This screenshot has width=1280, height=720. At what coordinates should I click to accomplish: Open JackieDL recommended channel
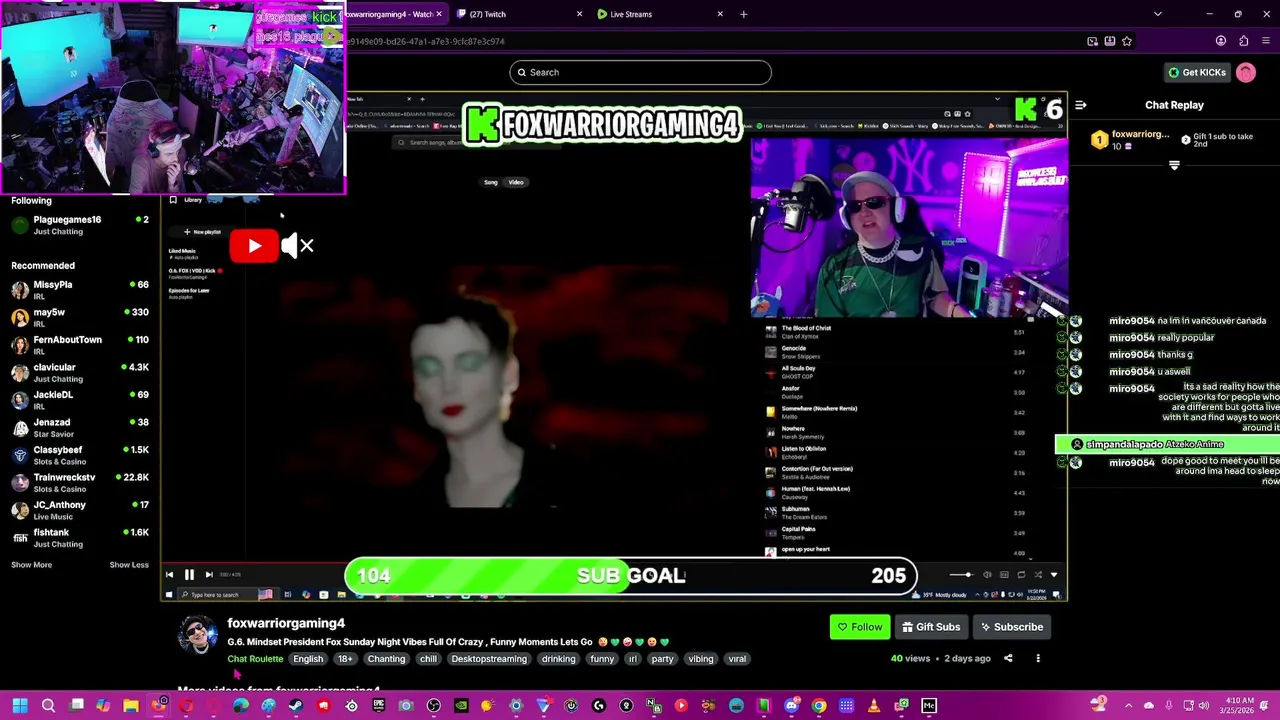click(x=80, y=400)
